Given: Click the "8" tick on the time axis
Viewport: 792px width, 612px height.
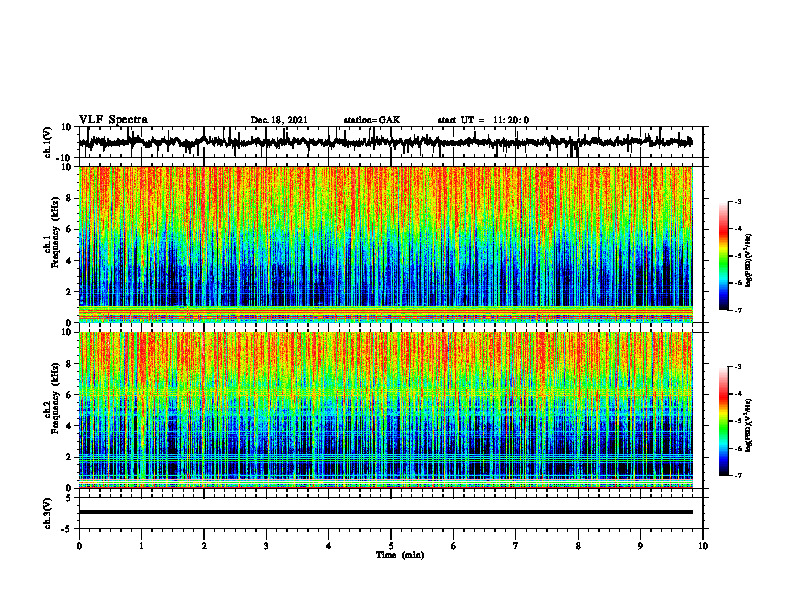Looking at the screenshot, I should click(578, 546).
